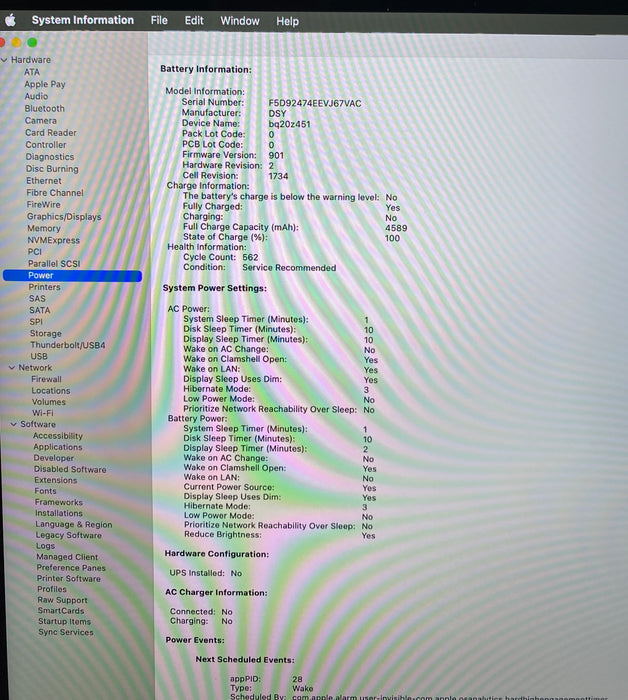Select Profiles under Software
The image size is (628, 700).
[52, 589]
